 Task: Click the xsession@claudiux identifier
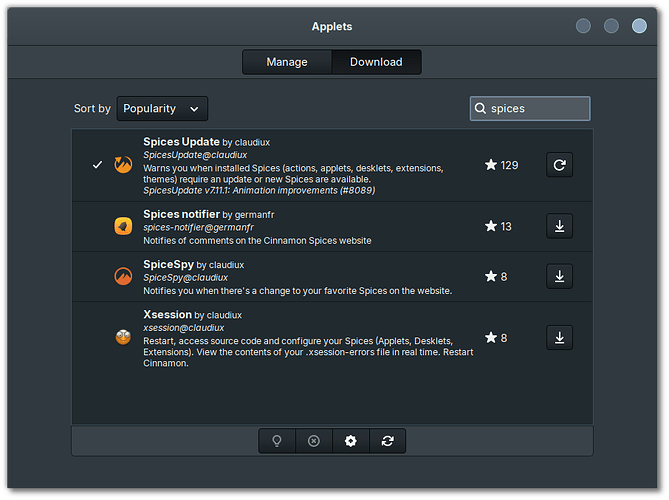[x=183, y=328]
